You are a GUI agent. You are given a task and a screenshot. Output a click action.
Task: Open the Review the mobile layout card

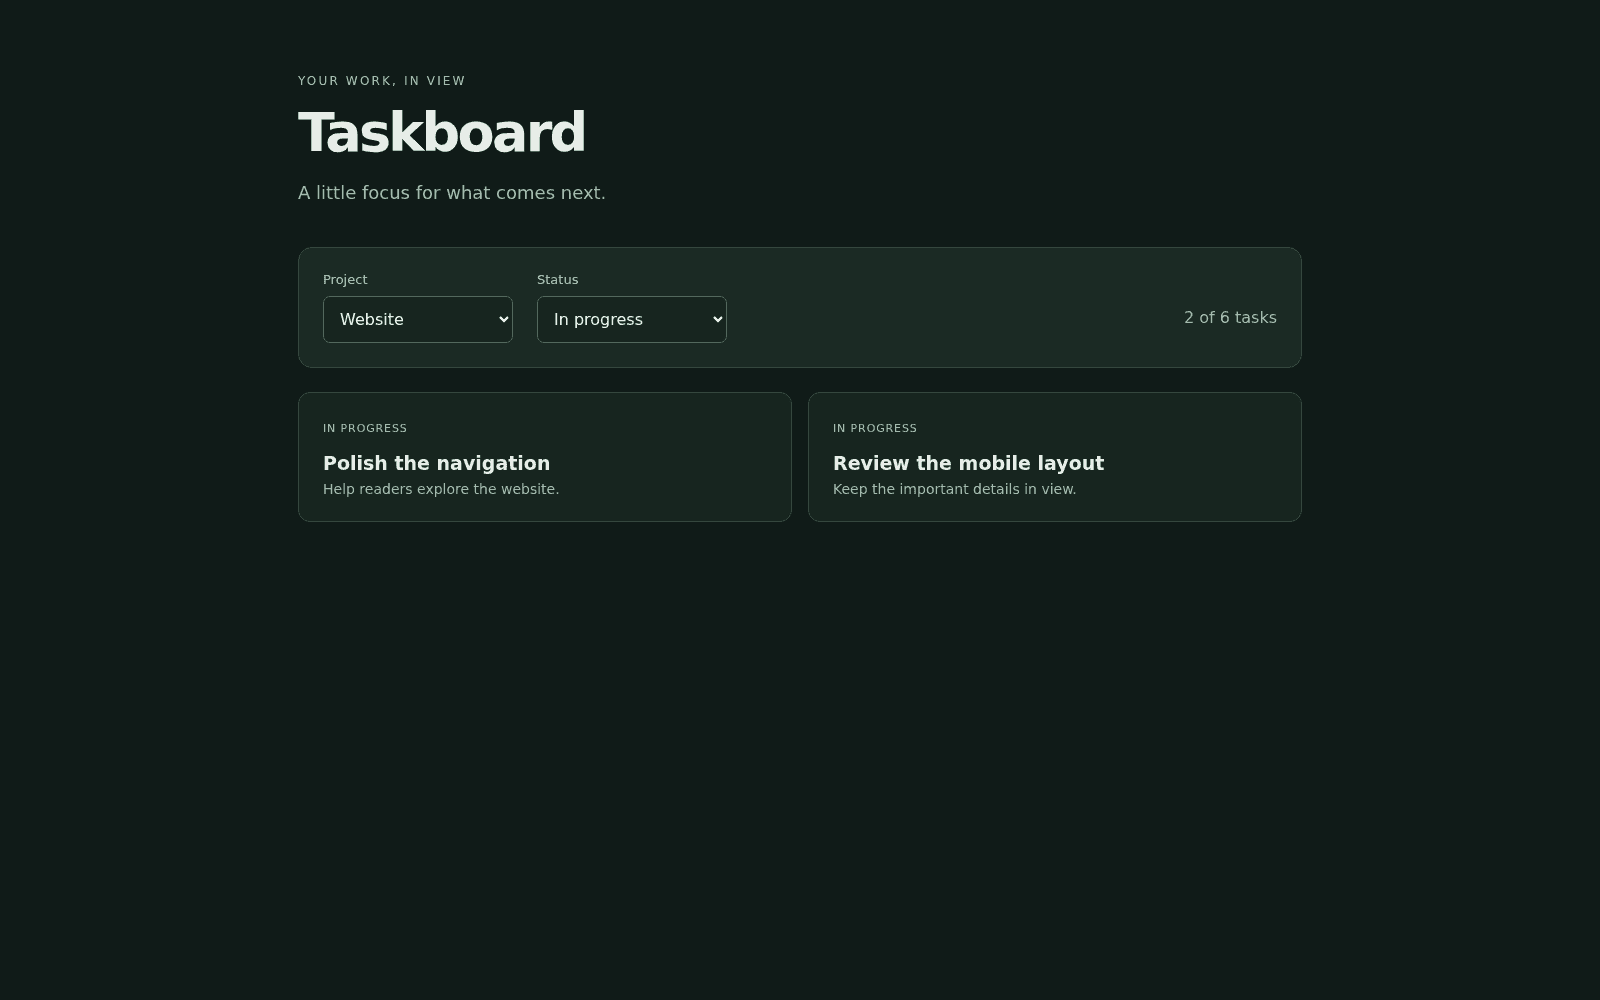point(1055,457)
